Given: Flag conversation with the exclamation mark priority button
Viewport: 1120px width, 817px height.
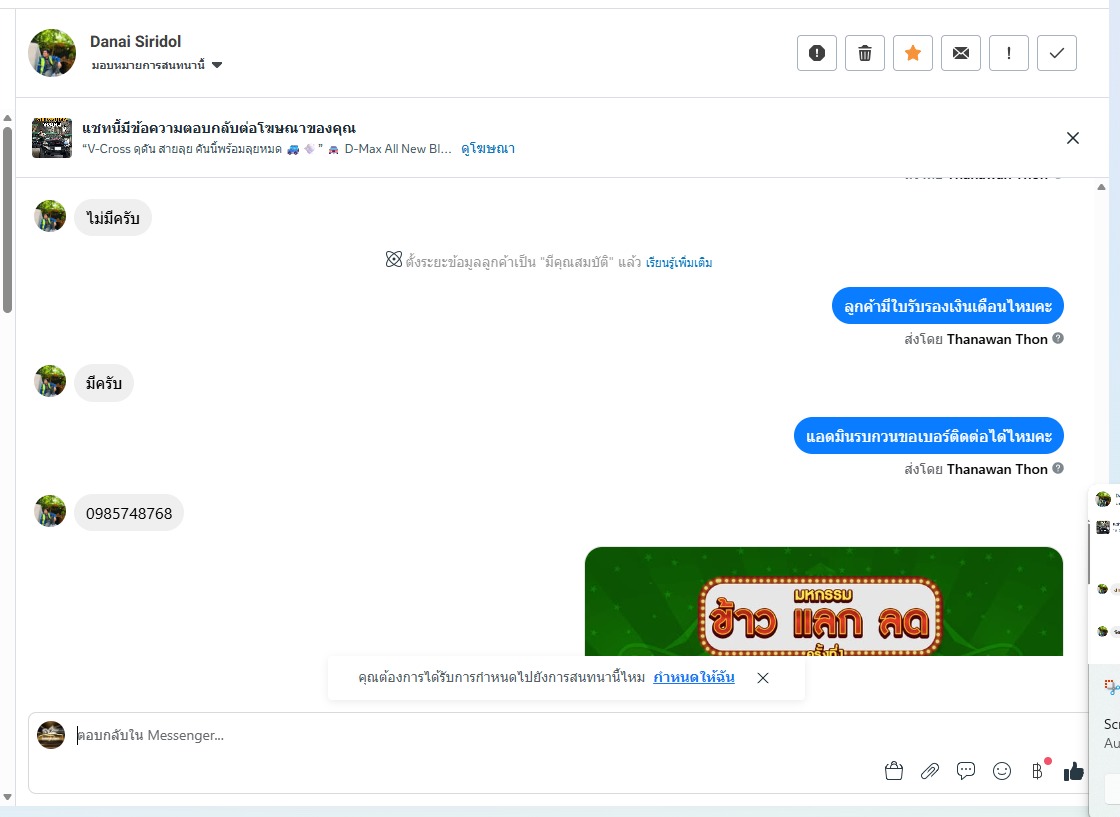Looking at the screenshot, I should pyautogui.click(x=1009, y=53).
